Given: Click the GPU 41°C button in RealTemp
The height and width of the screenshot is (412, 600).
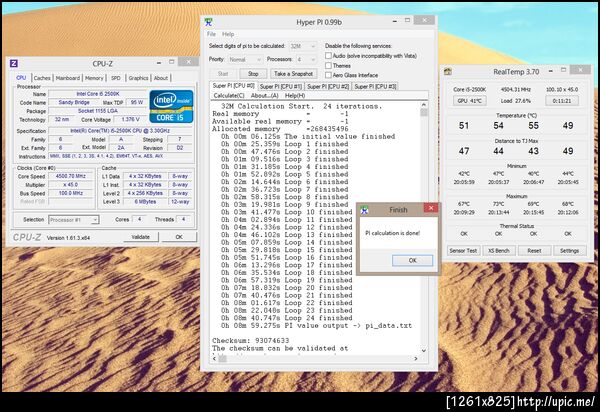Looking at the screenshot, I should click(470, 101).
